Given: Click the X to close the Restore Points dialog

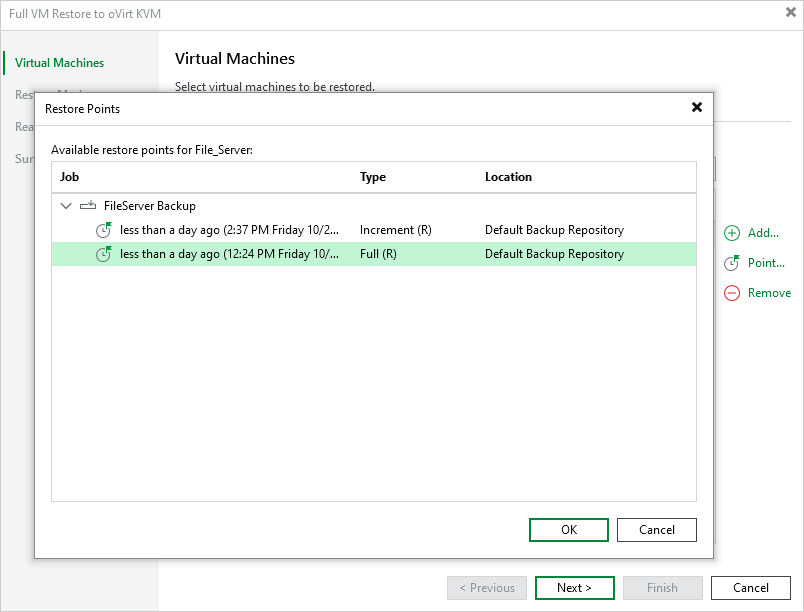Looking at the screenshot, I should pyautogui.click(x=697, y=107).
